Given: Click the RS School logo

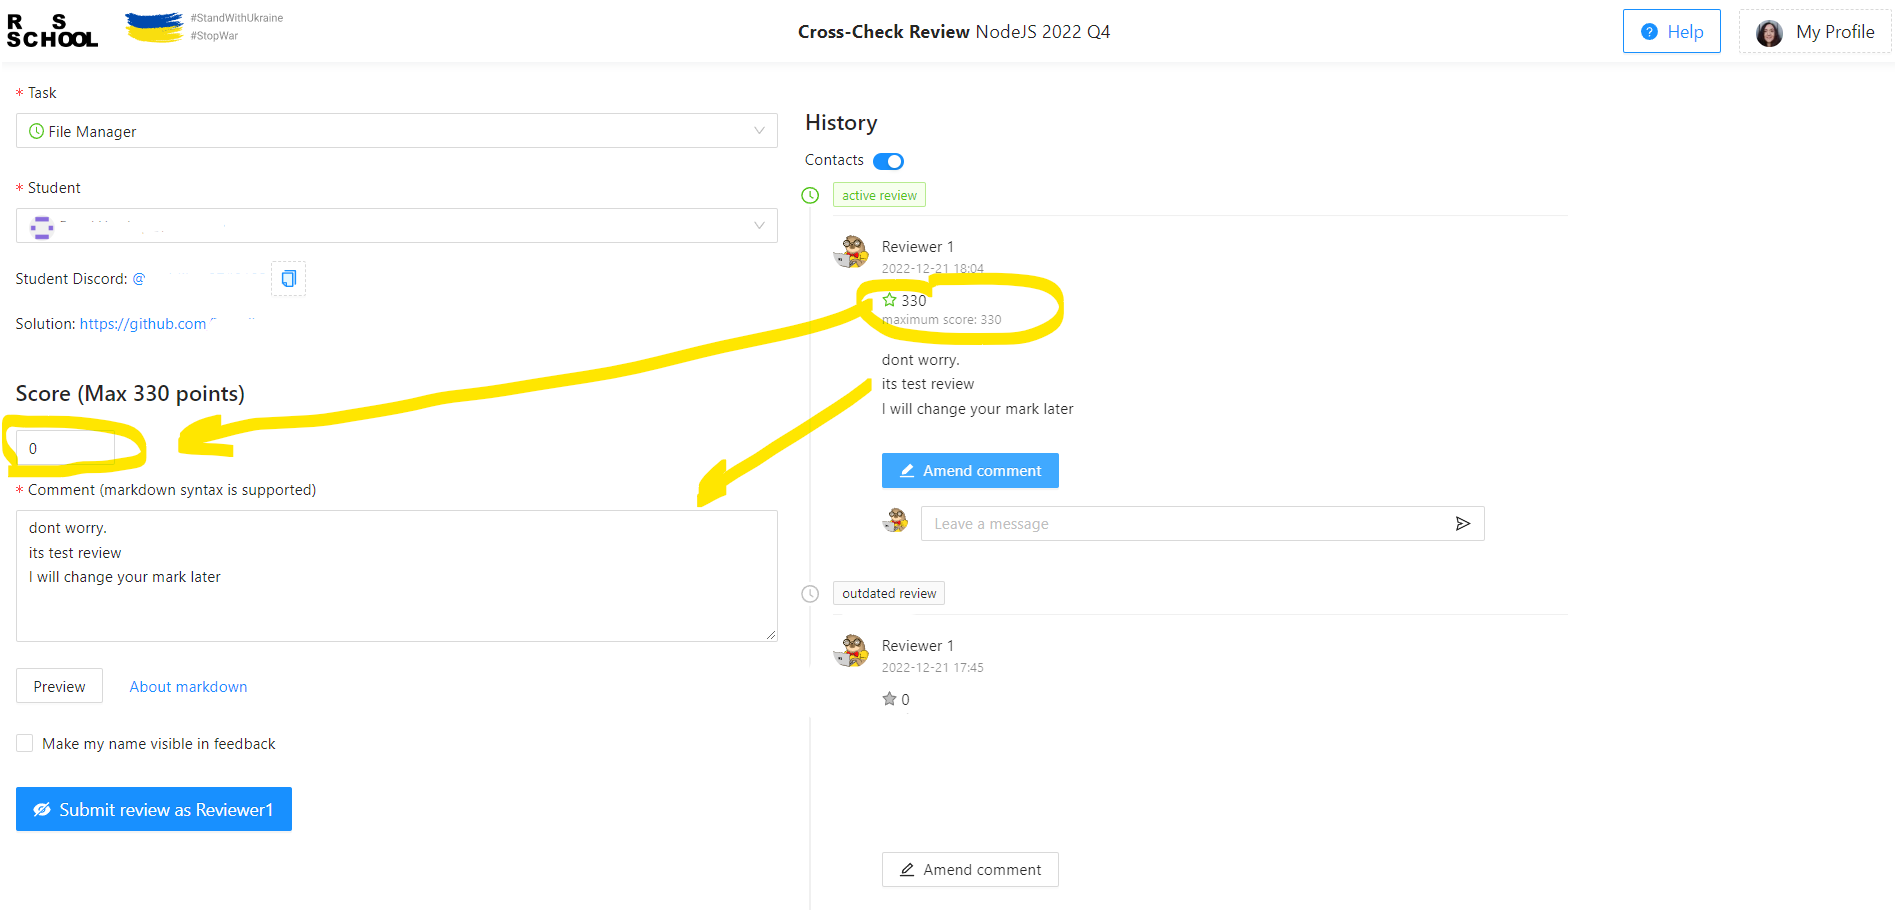Looking at the screenshot, I should coord(53,30).
